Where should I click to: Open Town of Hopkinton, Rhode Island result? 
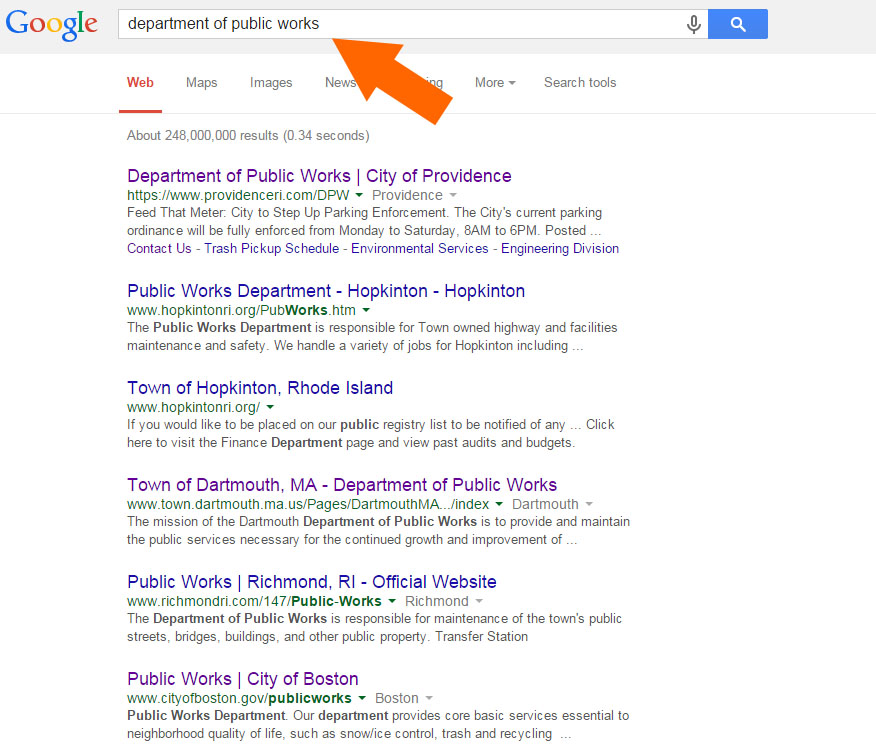pyautogui.click(x=260, y=388)
